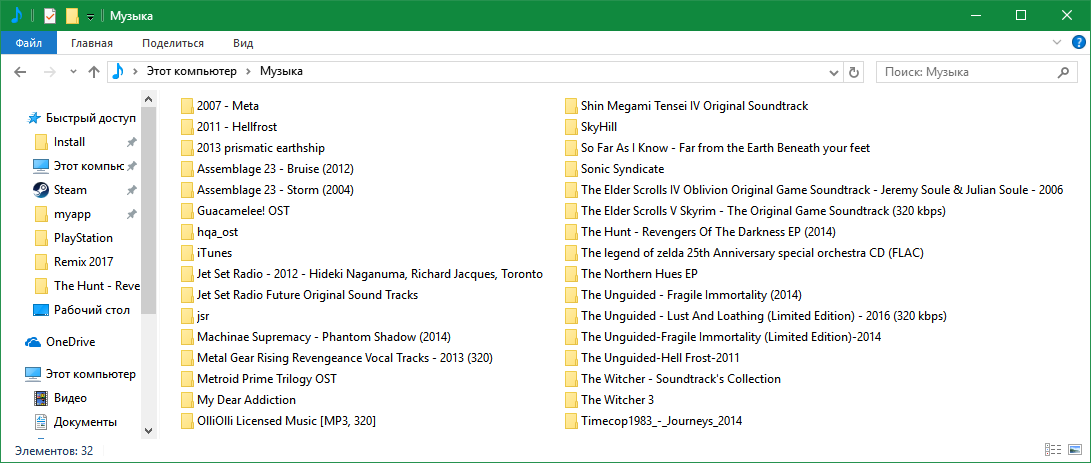Expand the ribbon with the chevron

coord(1057,43)
